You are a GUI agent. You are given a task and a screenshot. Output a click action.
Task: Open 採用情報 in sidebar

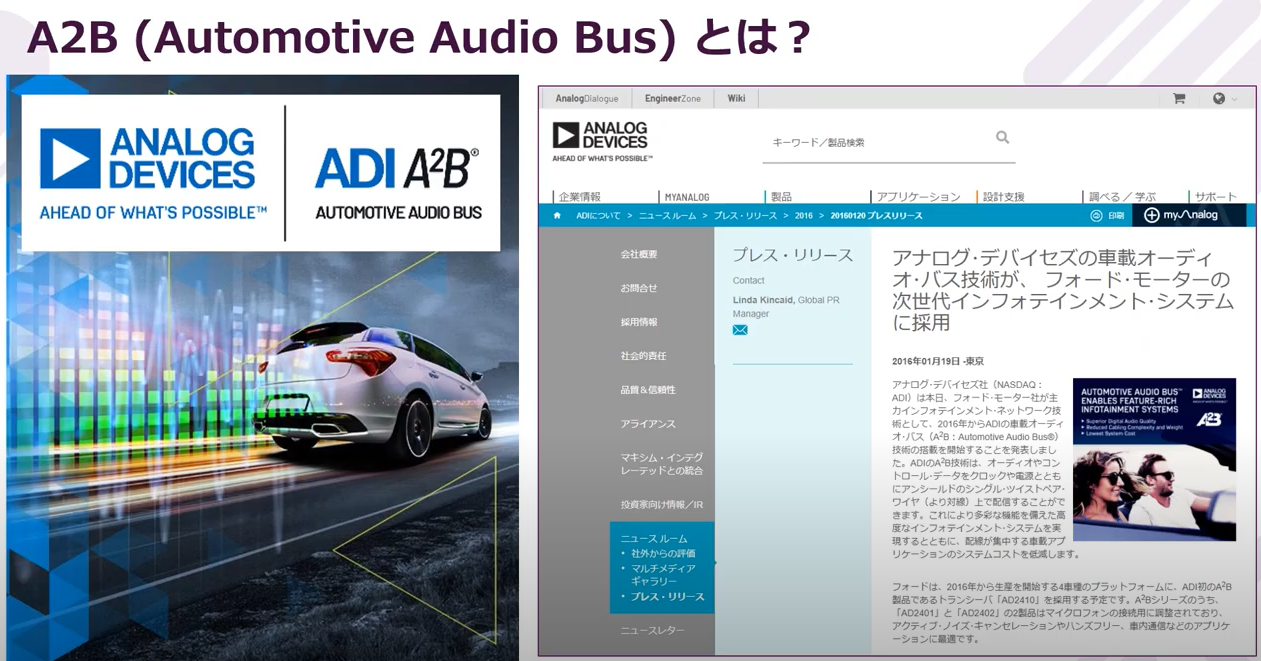pyautogui.click(x=639, y=322)
